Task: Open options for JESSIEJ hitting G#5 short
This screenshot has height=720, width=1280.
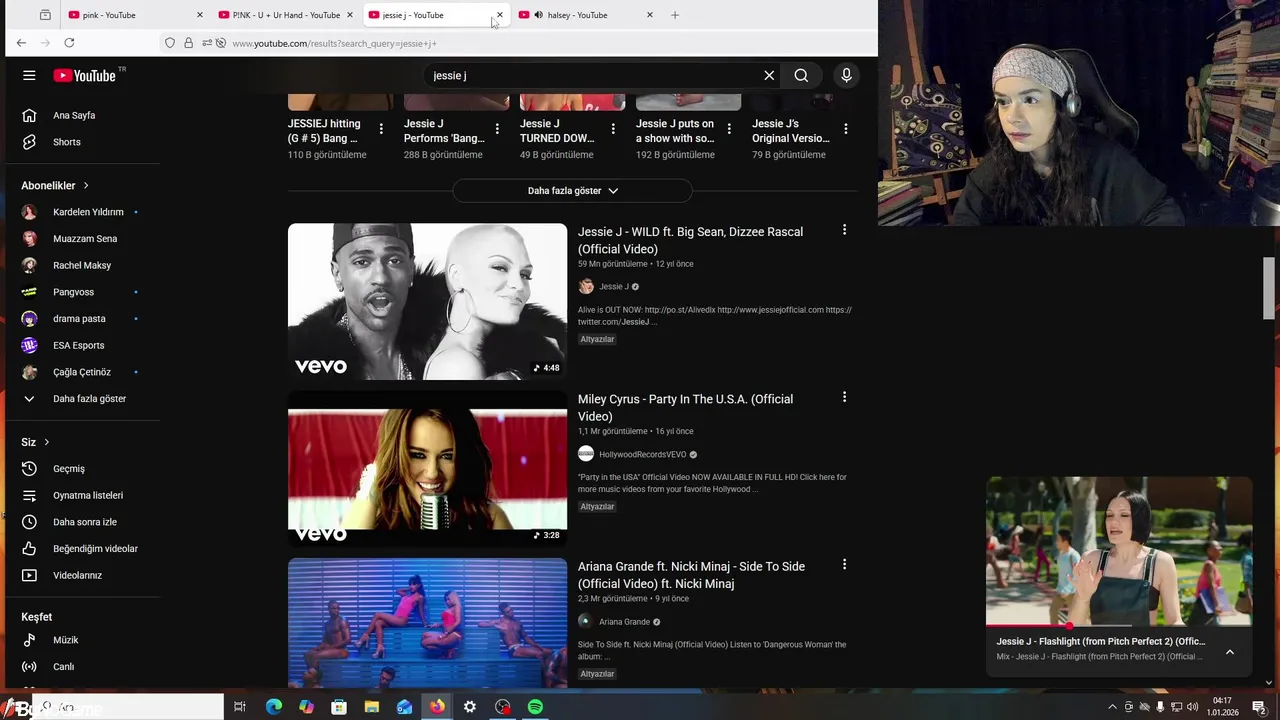Action: click(381, 129)
